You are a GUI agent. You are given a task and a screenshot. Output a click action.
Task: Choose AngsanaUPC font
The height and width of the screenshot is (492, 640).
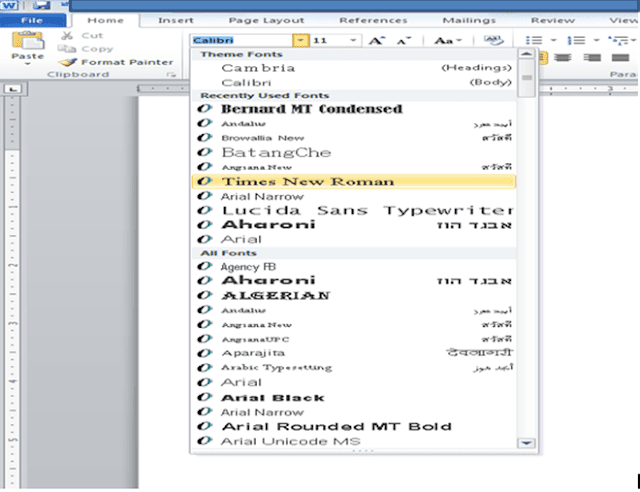pos(353,339)
